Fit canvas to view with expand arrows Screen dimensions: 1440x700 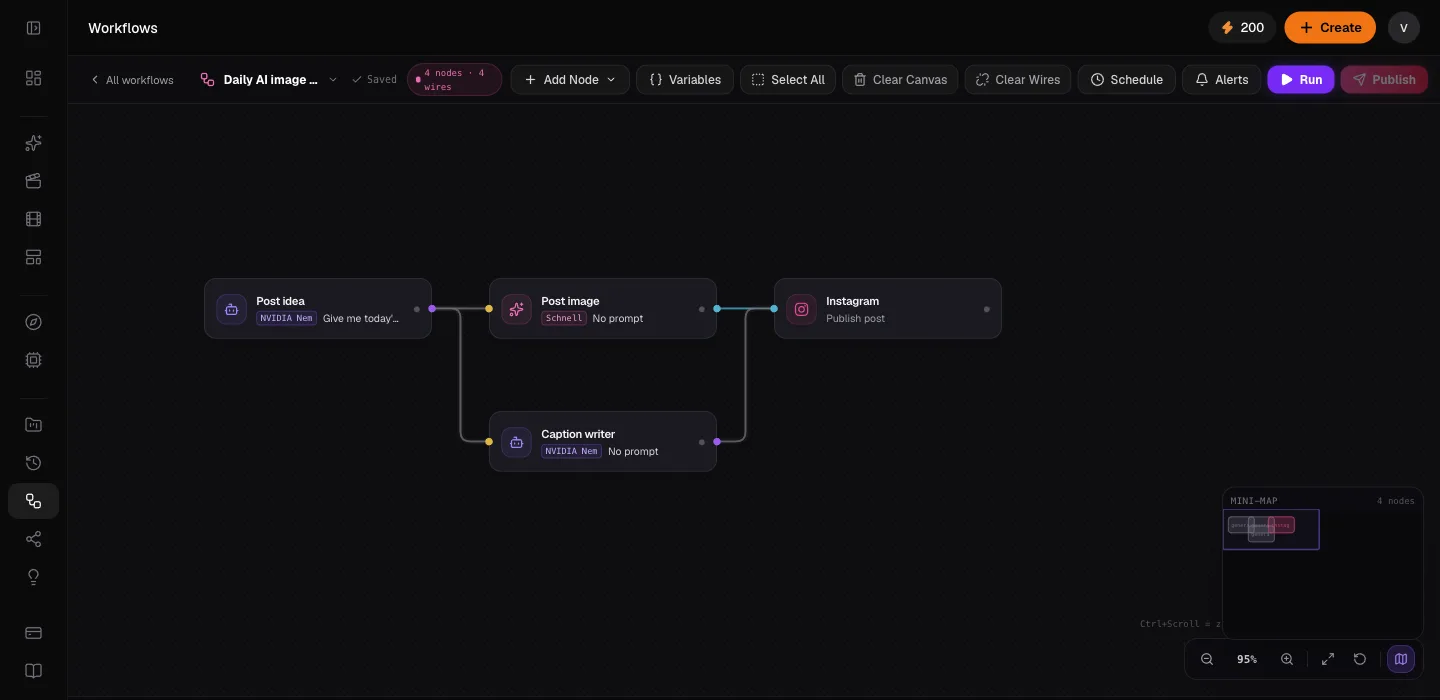click(1328, 659)
